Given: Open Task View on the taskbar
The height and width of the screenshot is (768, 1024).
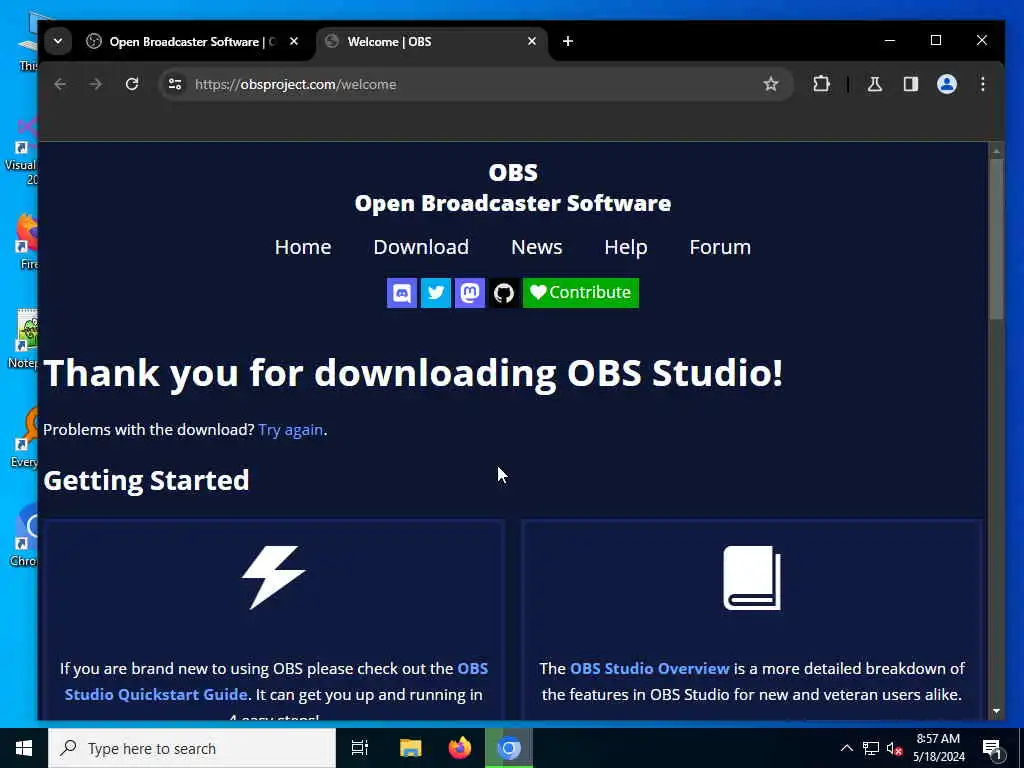Looking at the screenshot, I should point(360,748).
